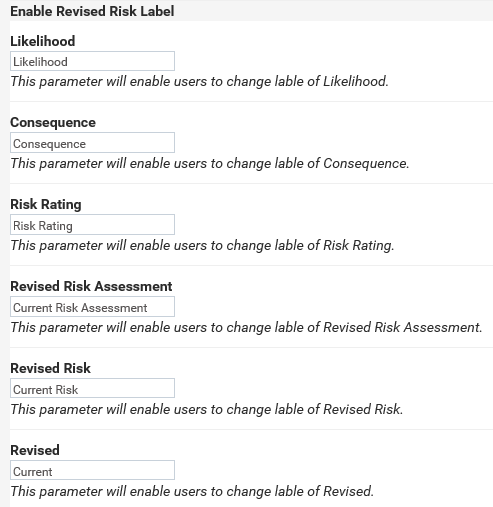The width and height of the screenshot is (493, 507).
Task: Click the italic description for Risk Rating
Action: coord(202,246)
